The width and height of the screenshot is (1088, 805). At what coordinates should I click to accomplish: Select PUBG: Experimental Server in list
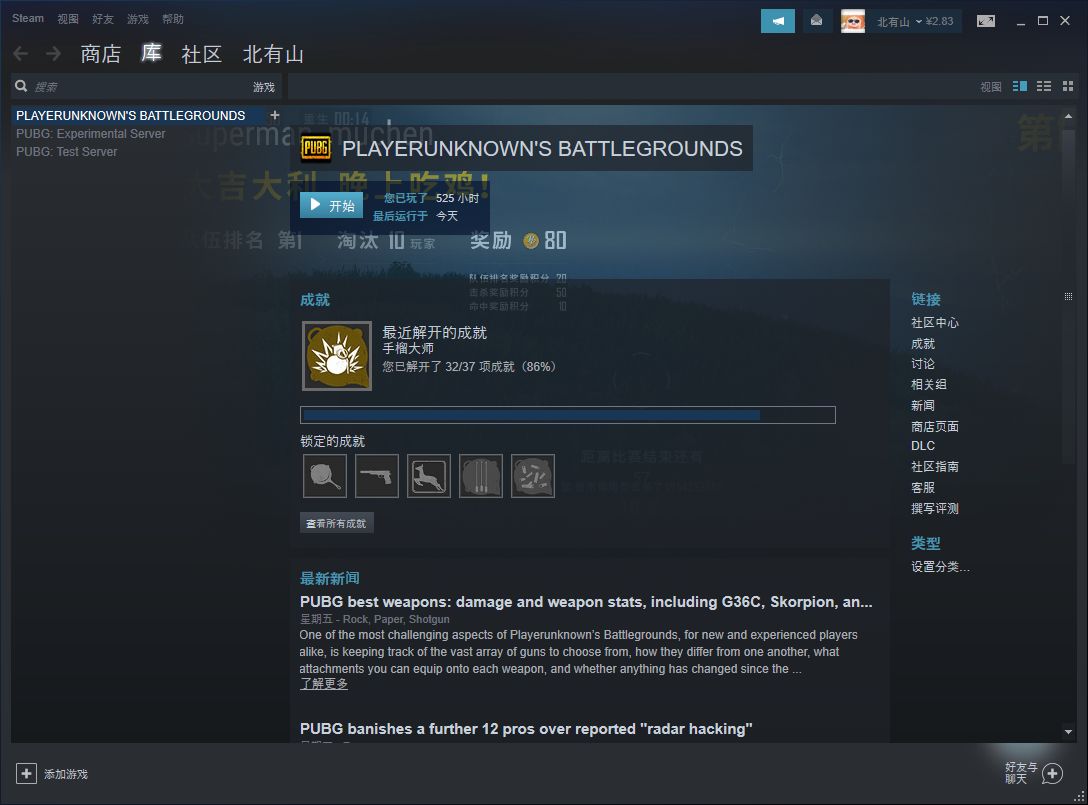pyautogui.click(x=91, y=133)
